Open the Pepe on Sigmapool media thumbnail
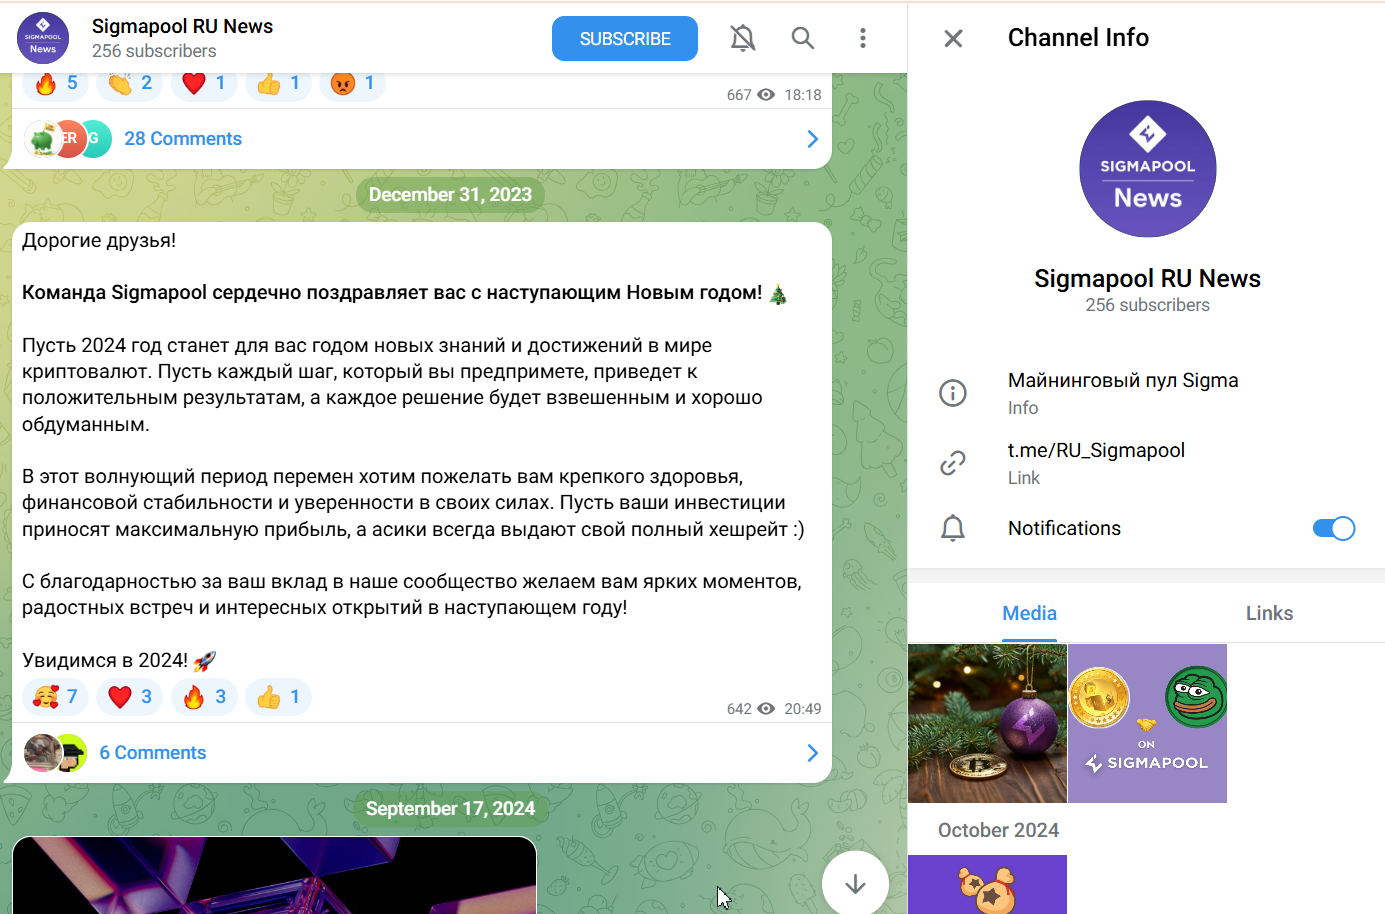The width and height of the screenshot is (1385, 914). point(1147,723)
